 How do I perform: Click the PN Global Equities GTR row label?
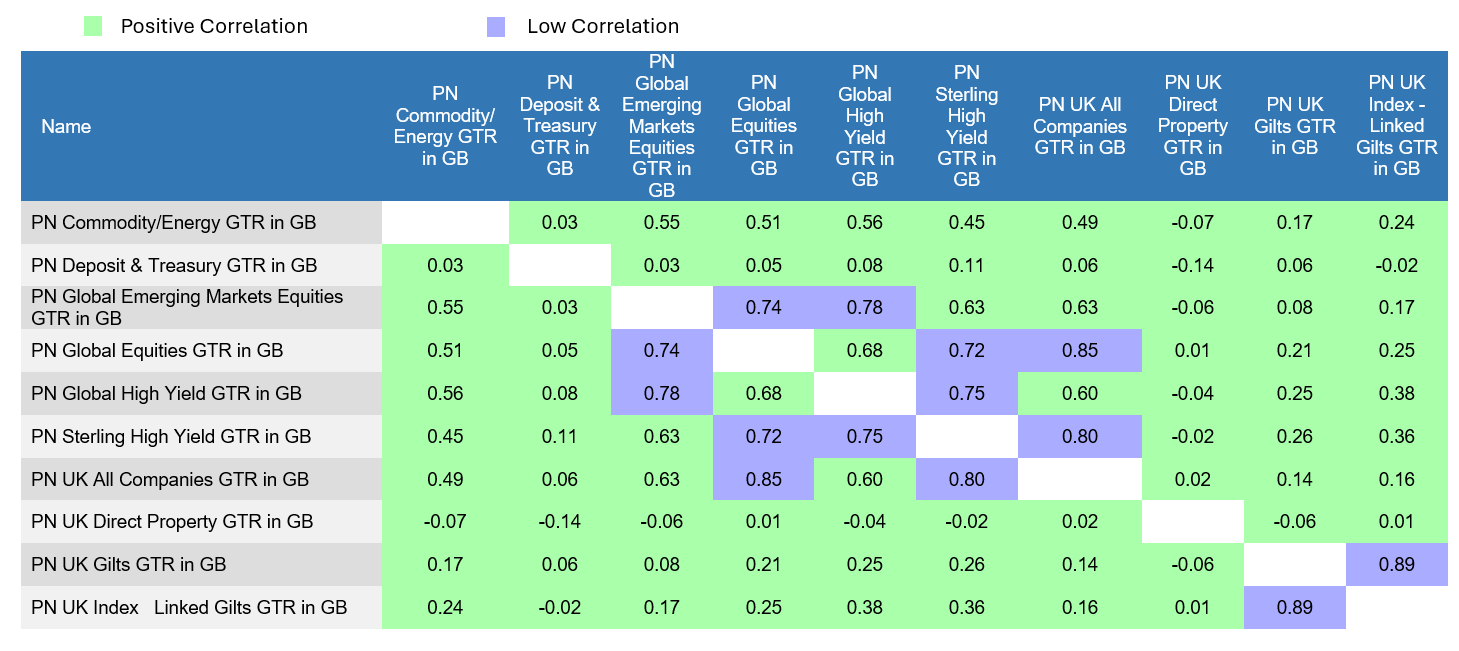point(158,351)
